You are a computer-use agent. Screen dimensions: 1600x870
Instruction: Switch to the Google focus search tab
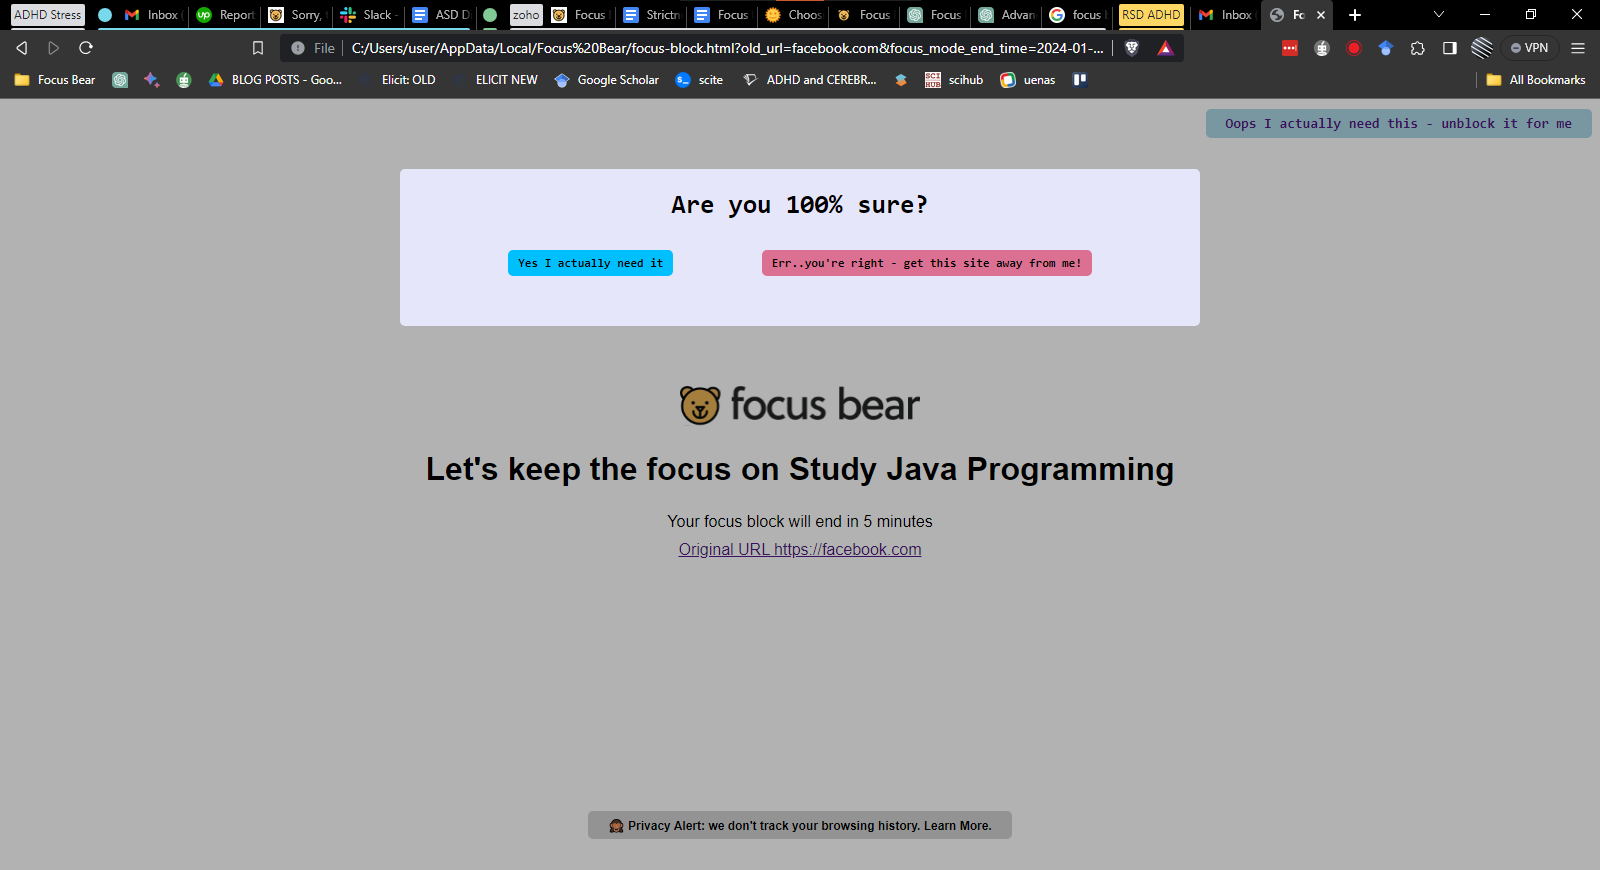1077,15
